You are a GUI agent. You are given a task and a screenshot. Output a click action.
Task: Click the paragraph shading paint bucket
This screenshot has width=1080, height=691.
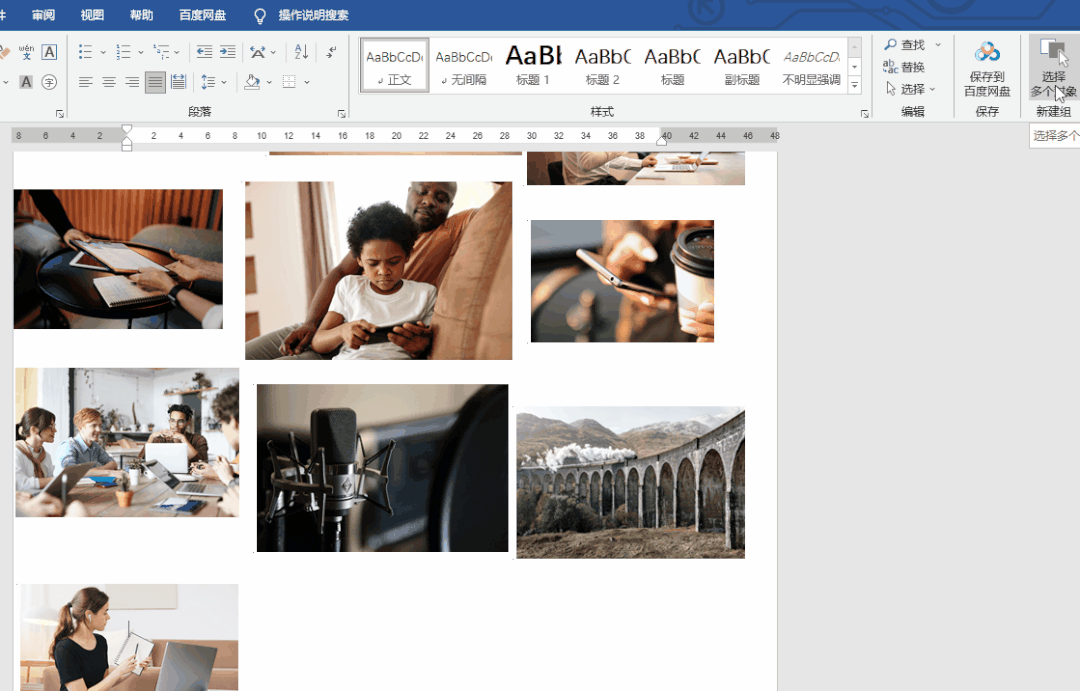pos(251,82)
